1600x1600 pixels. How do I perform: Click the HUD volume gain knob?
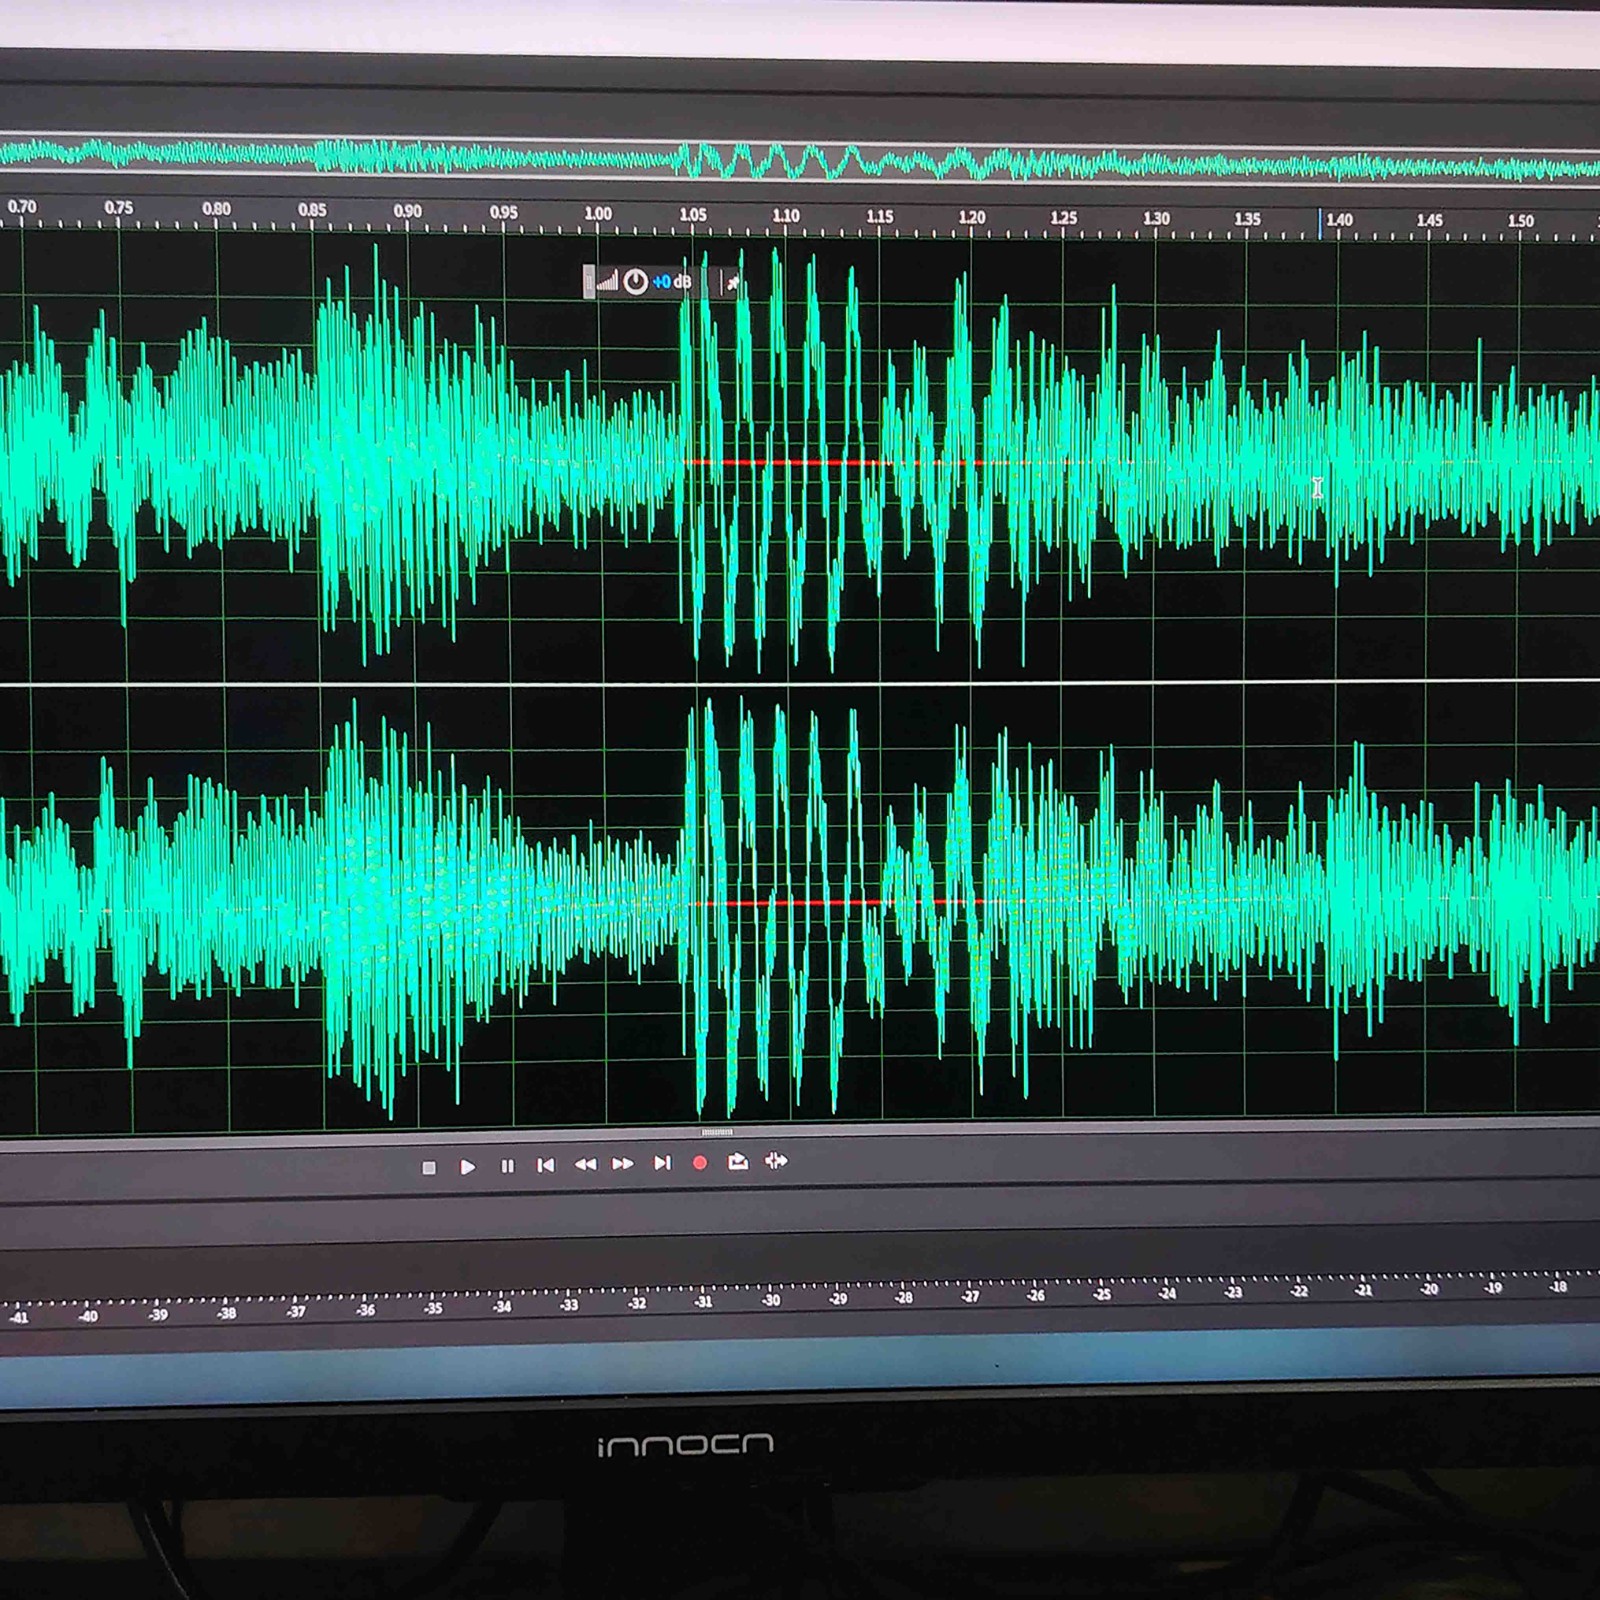pyautogui.click(x=635, y=282)
